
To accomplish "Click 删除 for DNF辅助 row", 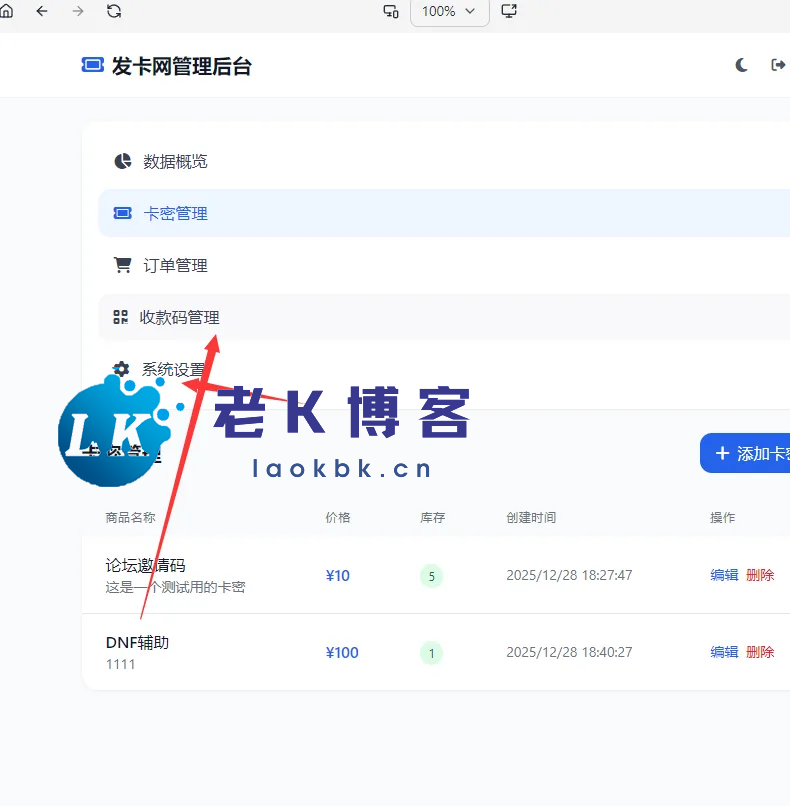I will (760, 652).
